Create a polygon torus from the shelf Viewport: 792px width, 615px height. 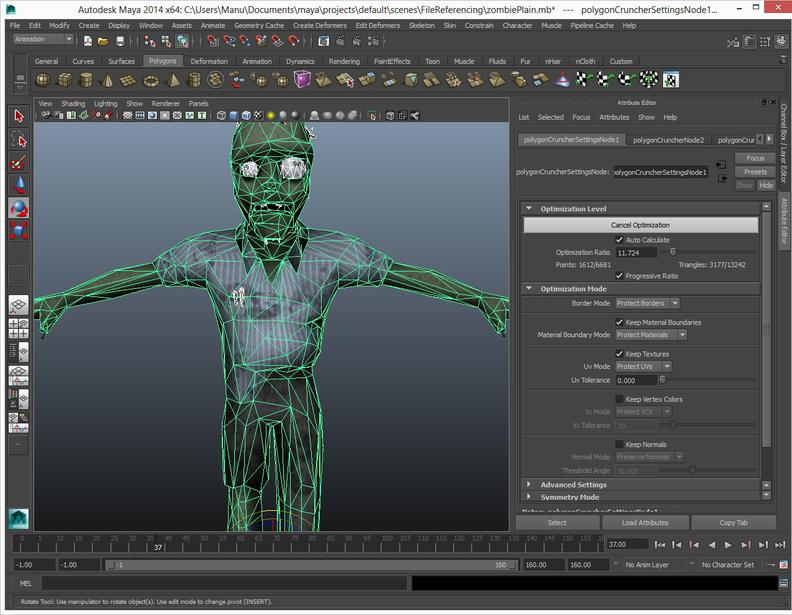pos(153,80)
